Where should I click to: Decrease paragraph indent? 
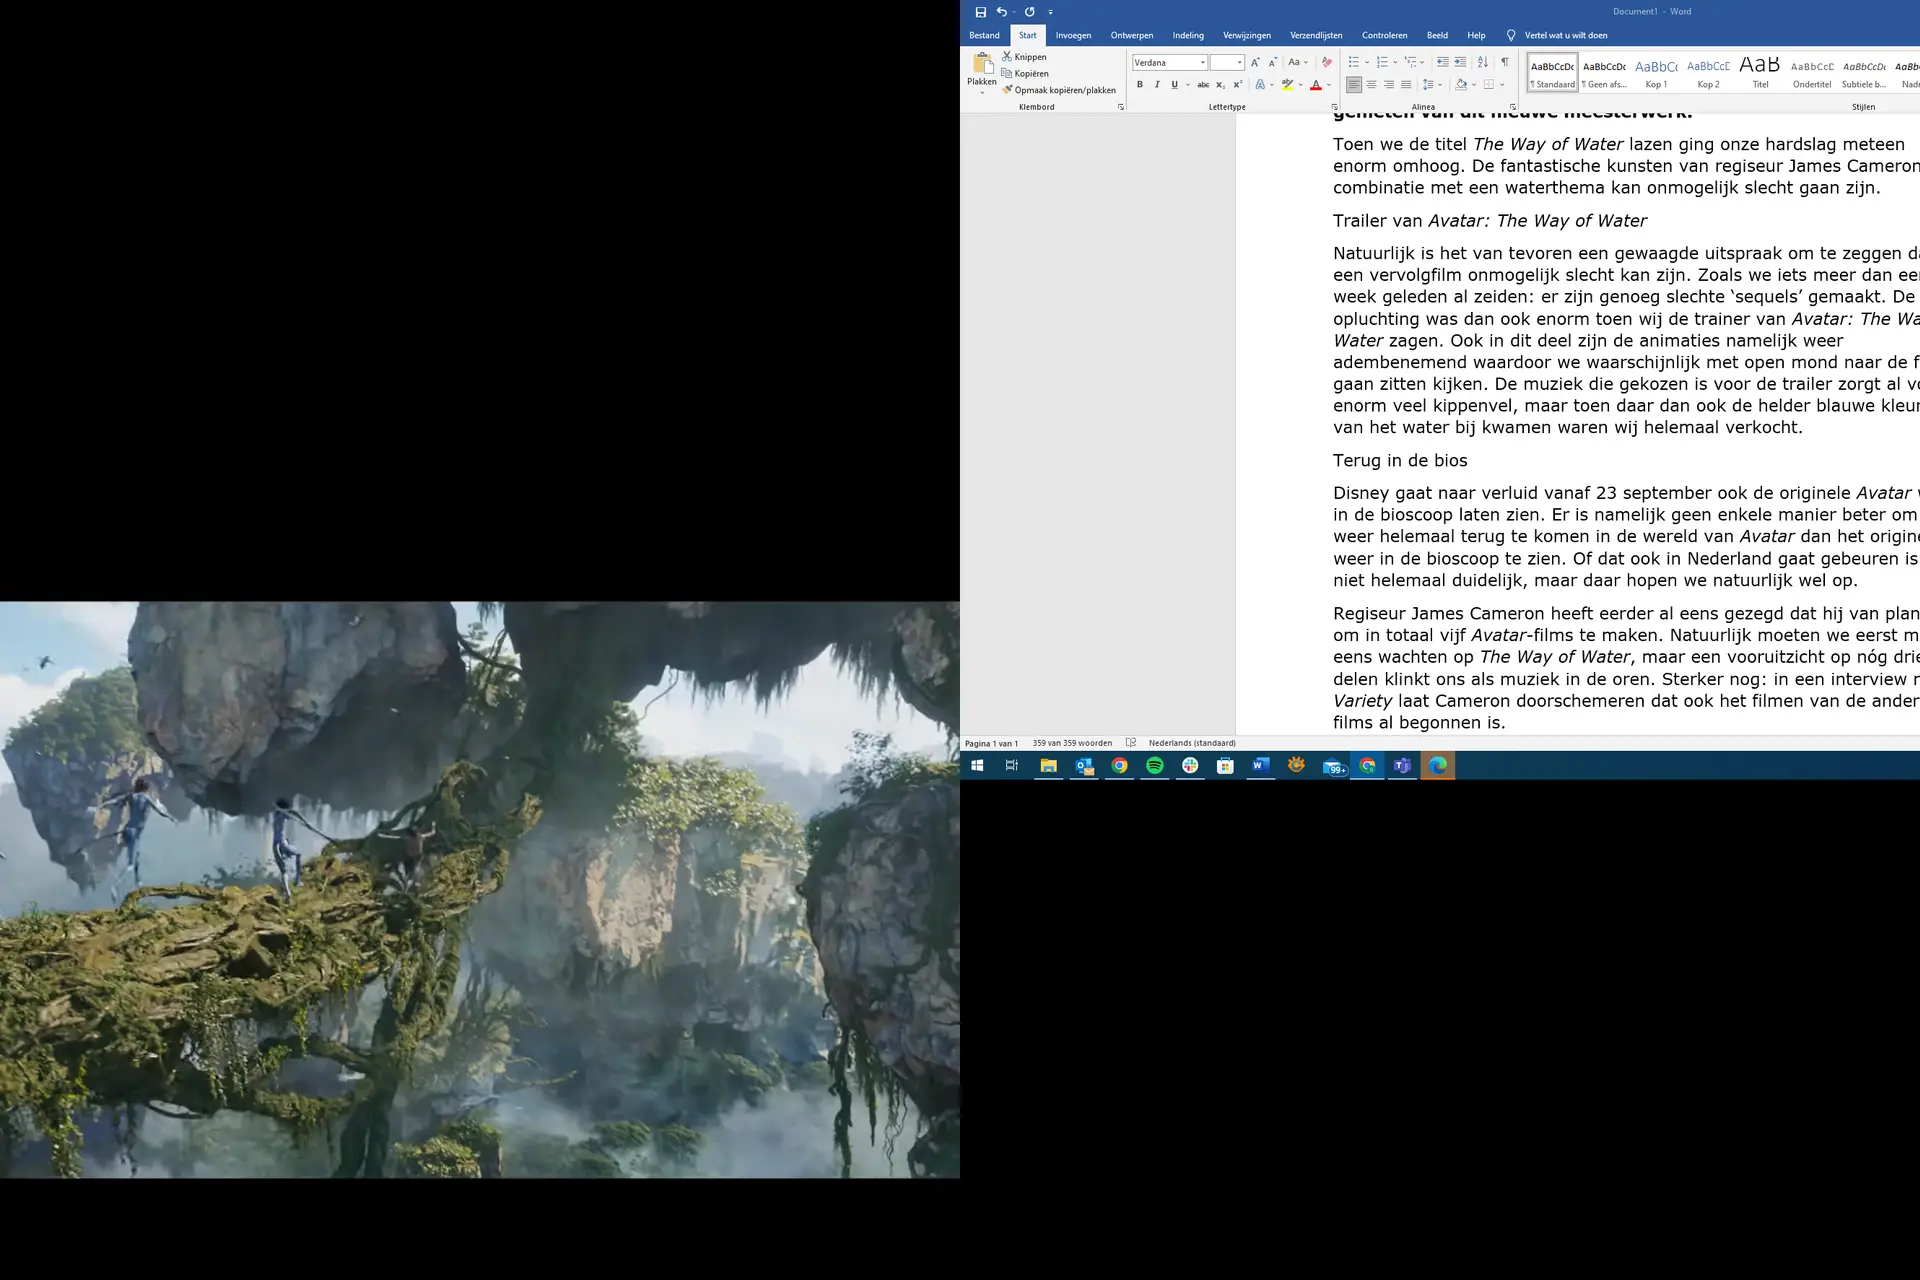[1442, 62]
